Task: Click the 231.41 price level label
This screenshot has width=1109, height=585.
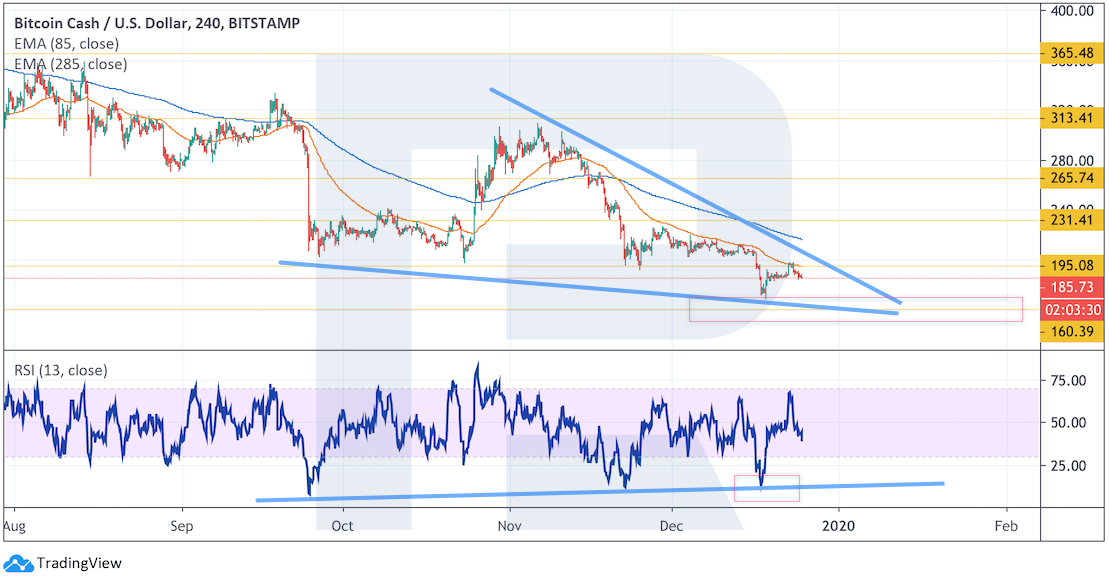Action: (x=1071, y=221)
